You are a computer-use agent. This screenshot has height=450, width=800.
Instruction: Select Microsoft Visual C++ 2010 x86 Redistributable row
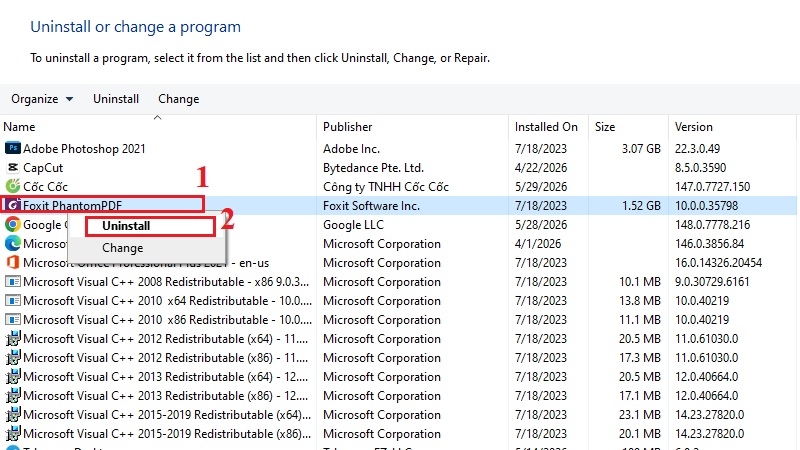(x=398, y=319)
